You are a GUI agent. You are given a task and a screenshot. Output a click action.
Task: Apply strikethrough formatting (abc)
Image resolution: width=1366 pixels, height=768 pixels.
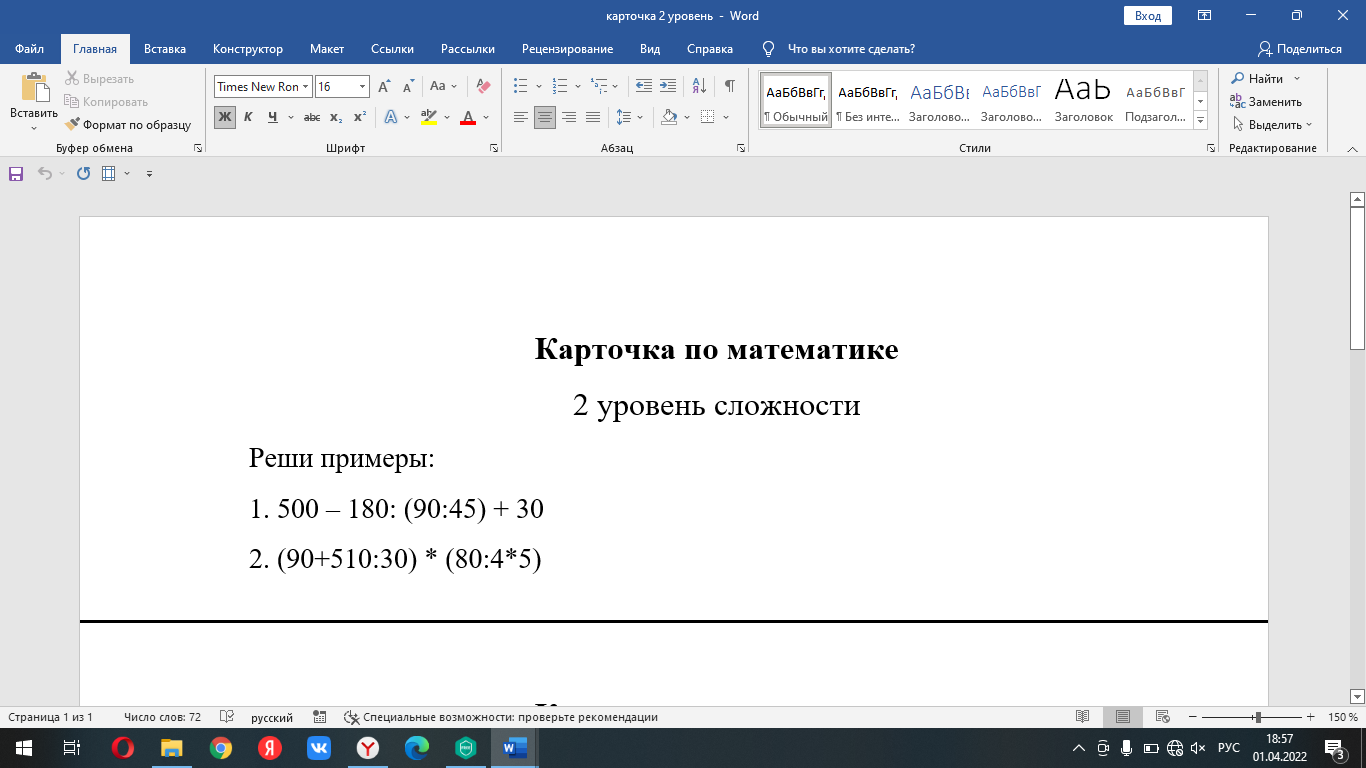(x=311, y=117)
